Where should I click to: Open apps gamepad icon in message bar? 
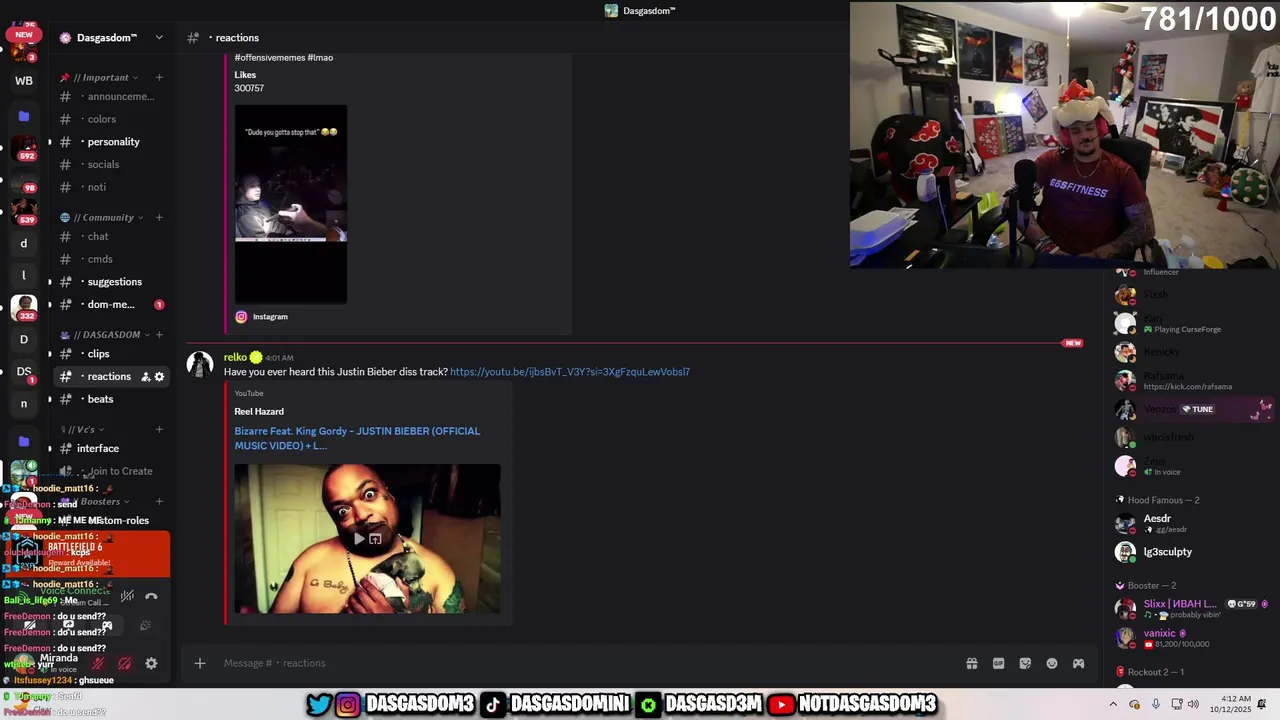coord(1078,663)
